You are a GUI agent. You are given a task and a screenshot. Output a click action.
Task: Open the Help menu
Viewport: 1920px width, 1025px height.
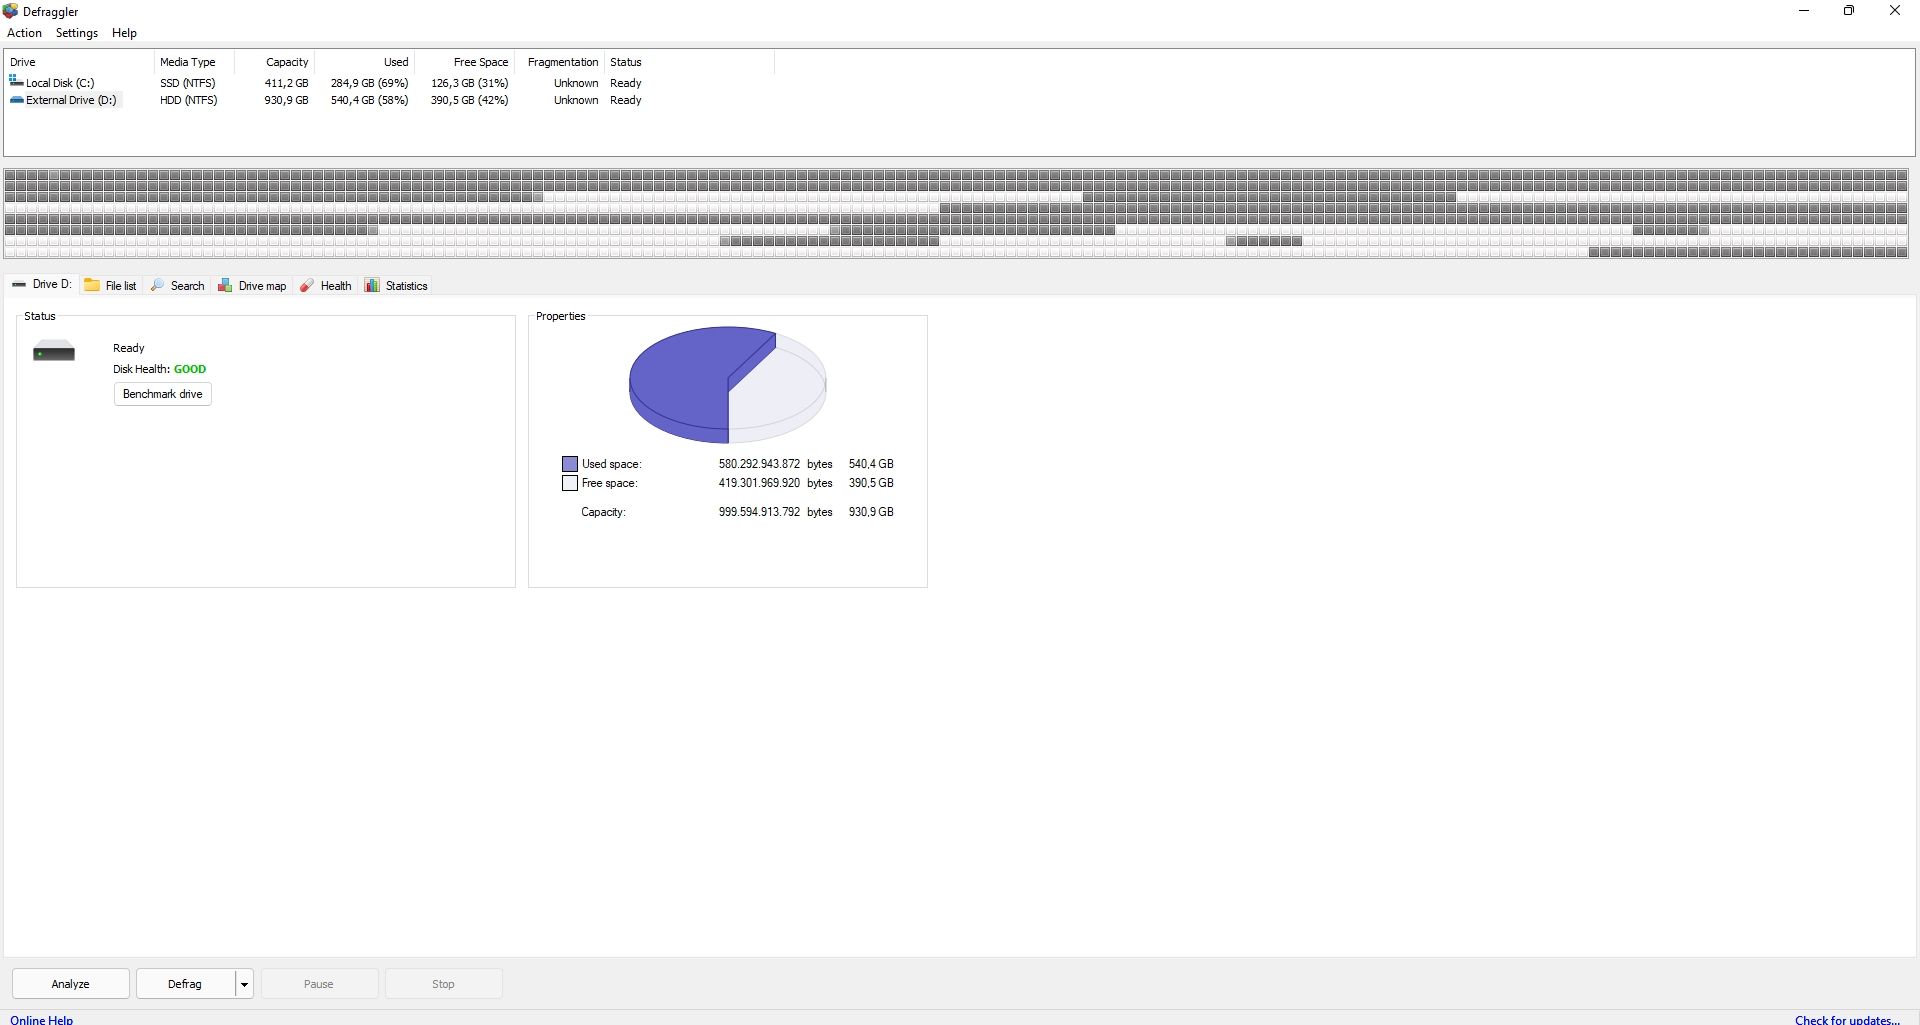pos(124,33)
